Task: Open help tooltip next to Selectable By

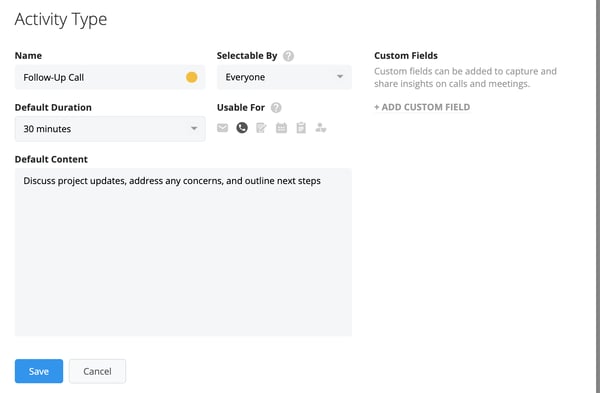Action: point(289,56)
